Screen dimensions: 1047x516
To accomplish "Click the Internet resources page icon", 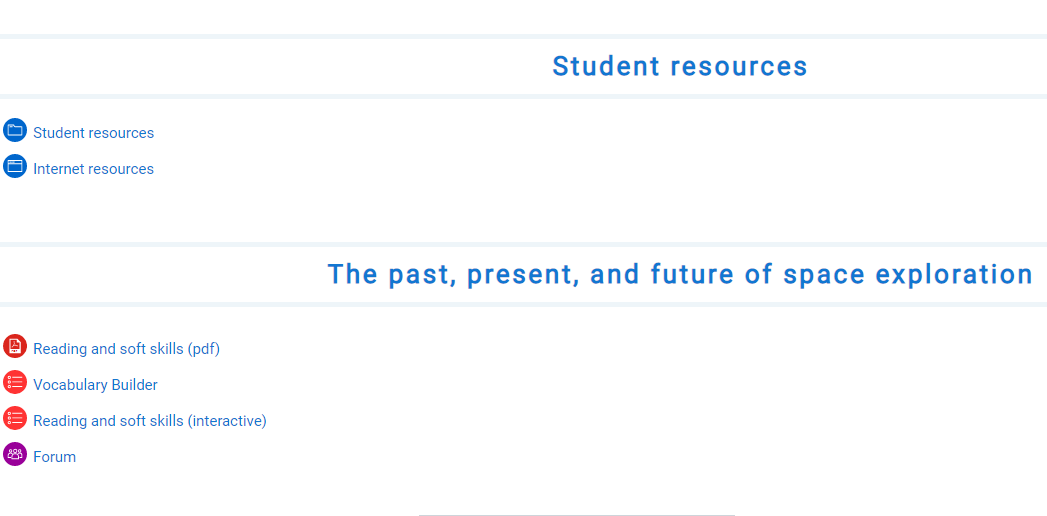I will [x=15, y=167].
